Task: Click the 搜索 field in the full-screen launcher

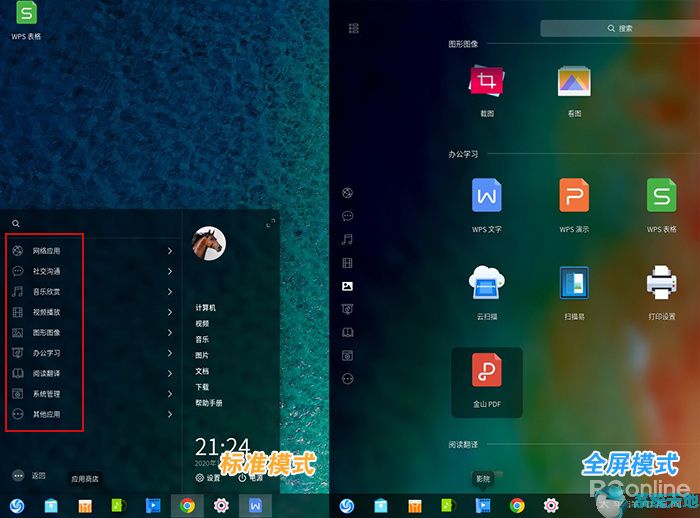Action: (x=620, y=28)
